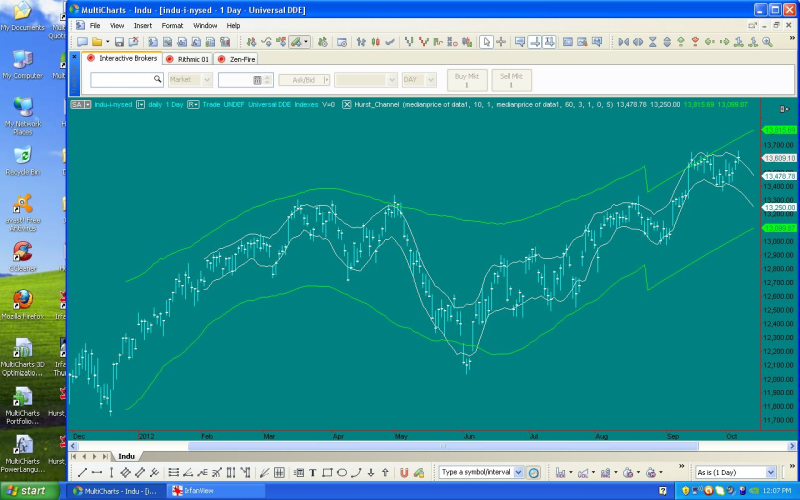The height and width of the screenshot is (500, 800).
Task: Click the red down-arrow scale icon
Action: click(695, 42)
